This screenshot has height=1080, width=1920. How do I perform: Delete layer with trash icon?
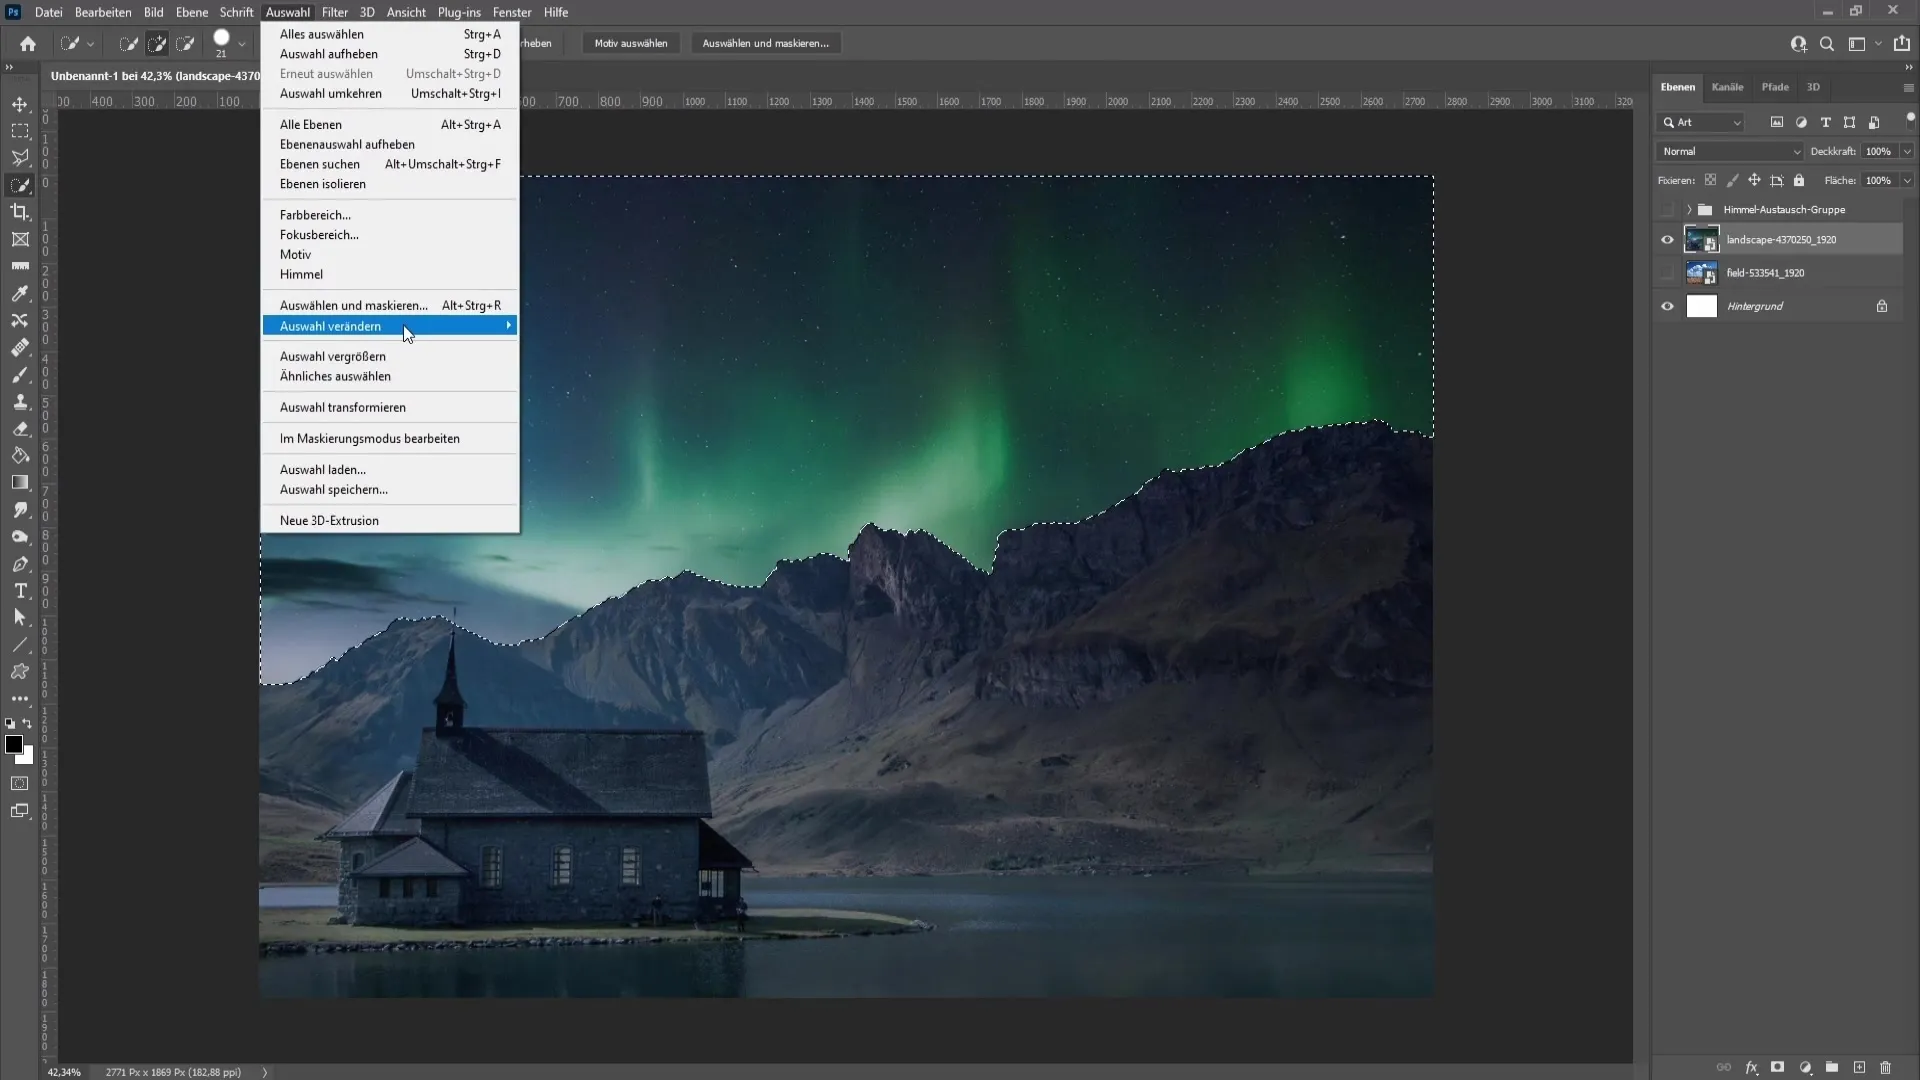[1886, 1067]
